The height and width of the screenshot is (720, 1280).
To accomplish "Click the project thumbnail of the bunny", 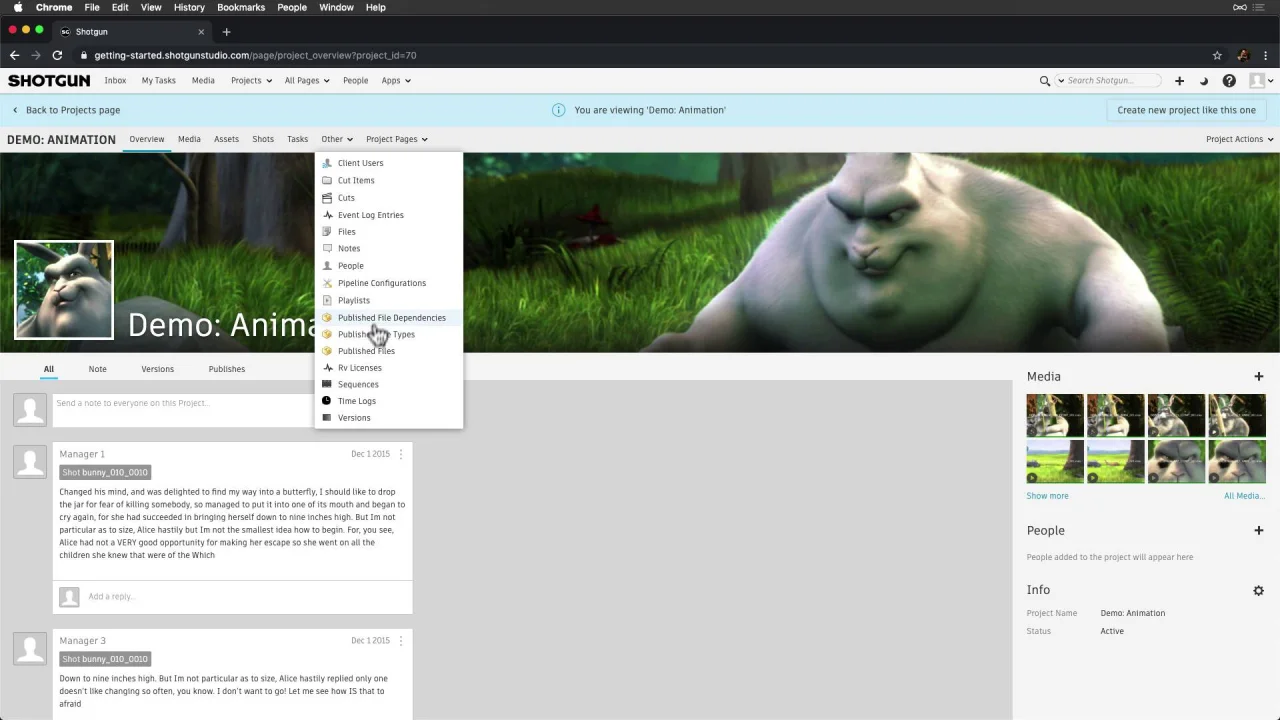I will (x=64, y=290).
